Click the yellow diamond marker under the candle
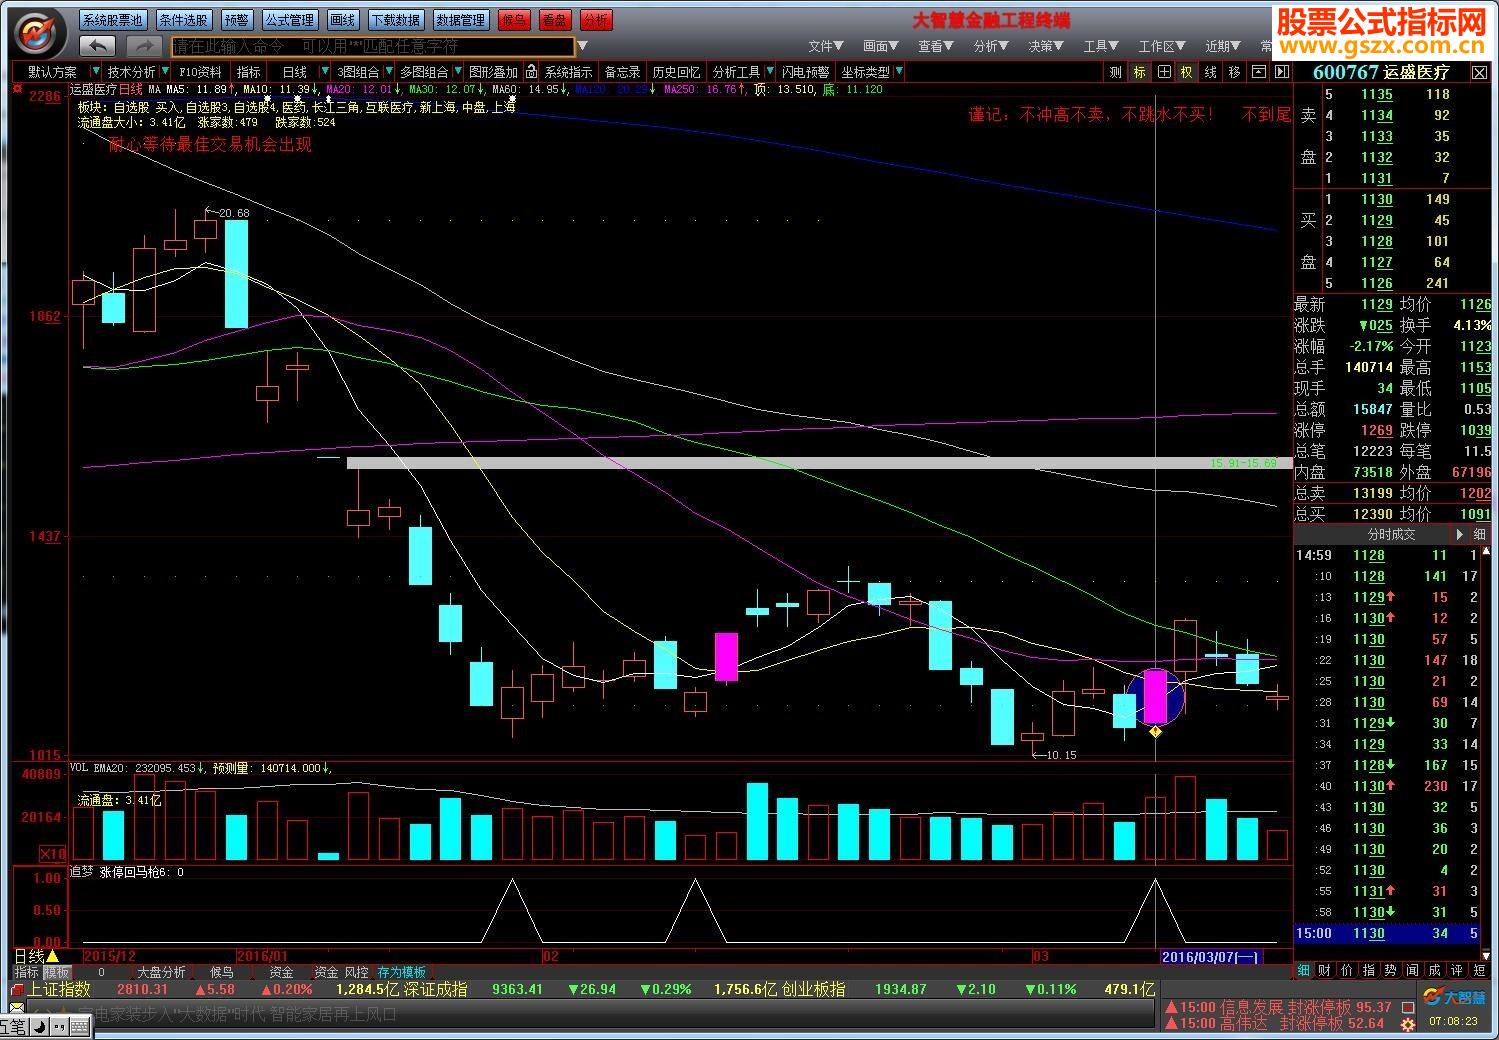This screenshot has width=1499, height=1040. (x=1155, y=732)
